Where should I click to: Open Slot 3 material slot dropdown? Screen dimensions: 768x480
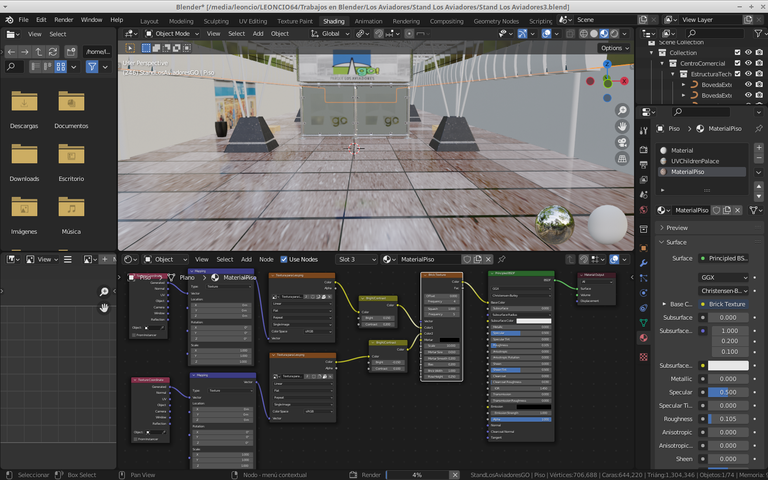(357, 259)
